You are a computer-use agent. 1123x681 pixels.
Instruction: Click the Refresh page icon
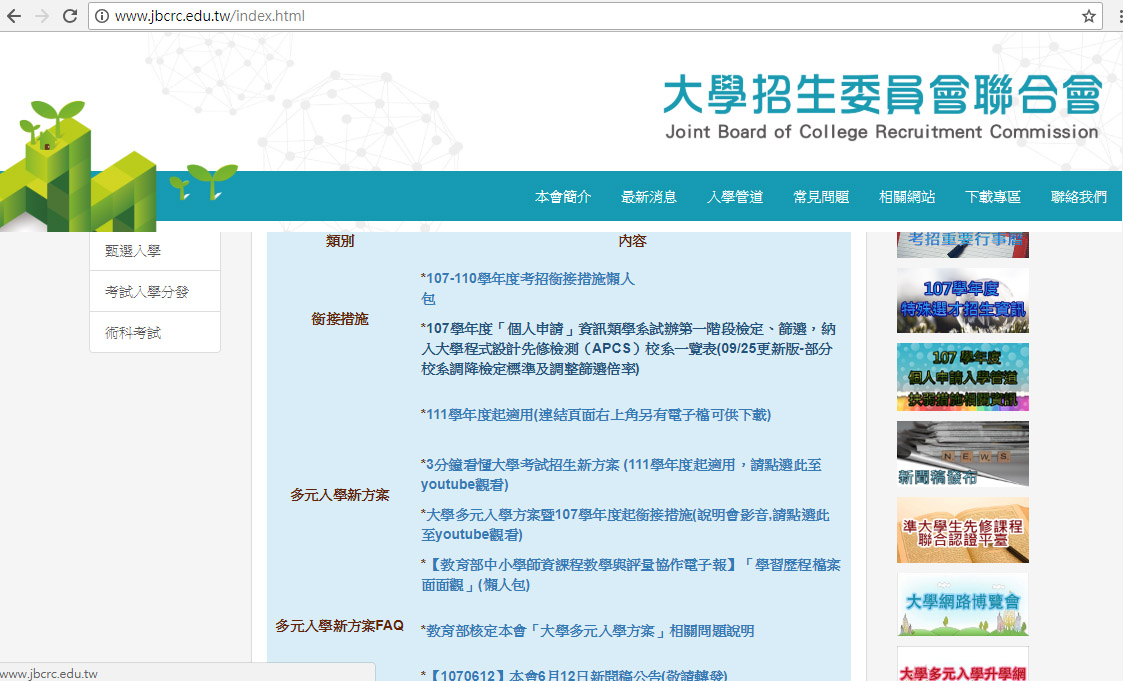tap(68, 16)
